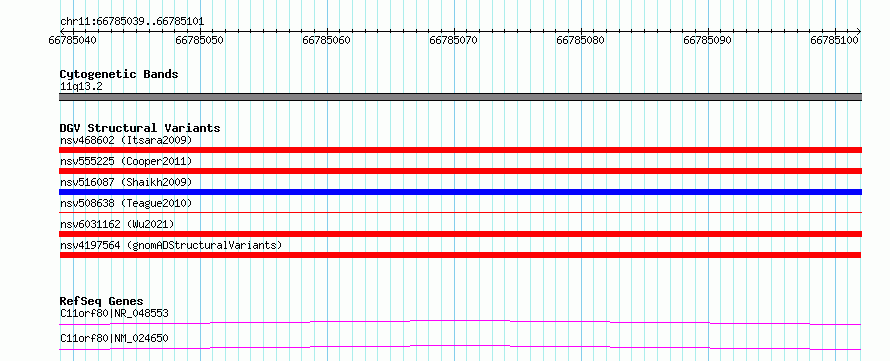Click ruler tick label 66785060

pyautogui.click(x=326, y=41)
